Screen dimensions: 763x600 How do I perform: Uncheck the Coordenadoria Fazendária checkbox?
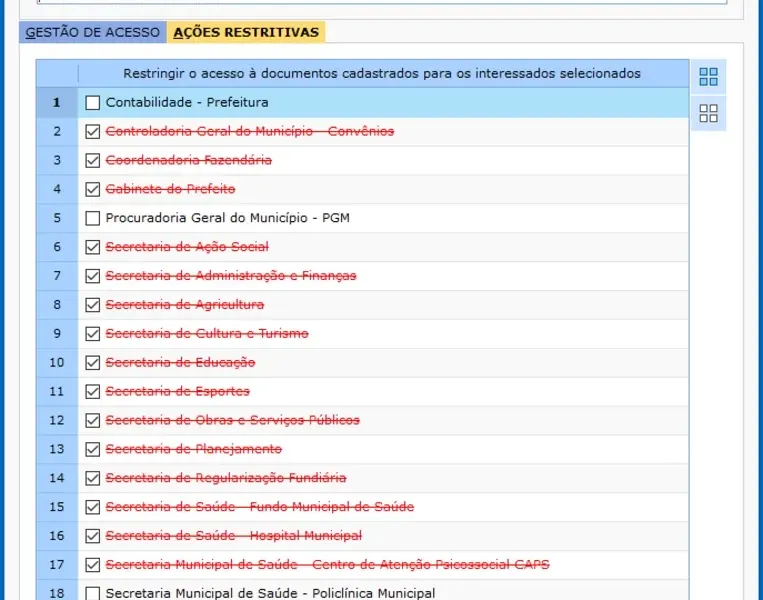92,161
